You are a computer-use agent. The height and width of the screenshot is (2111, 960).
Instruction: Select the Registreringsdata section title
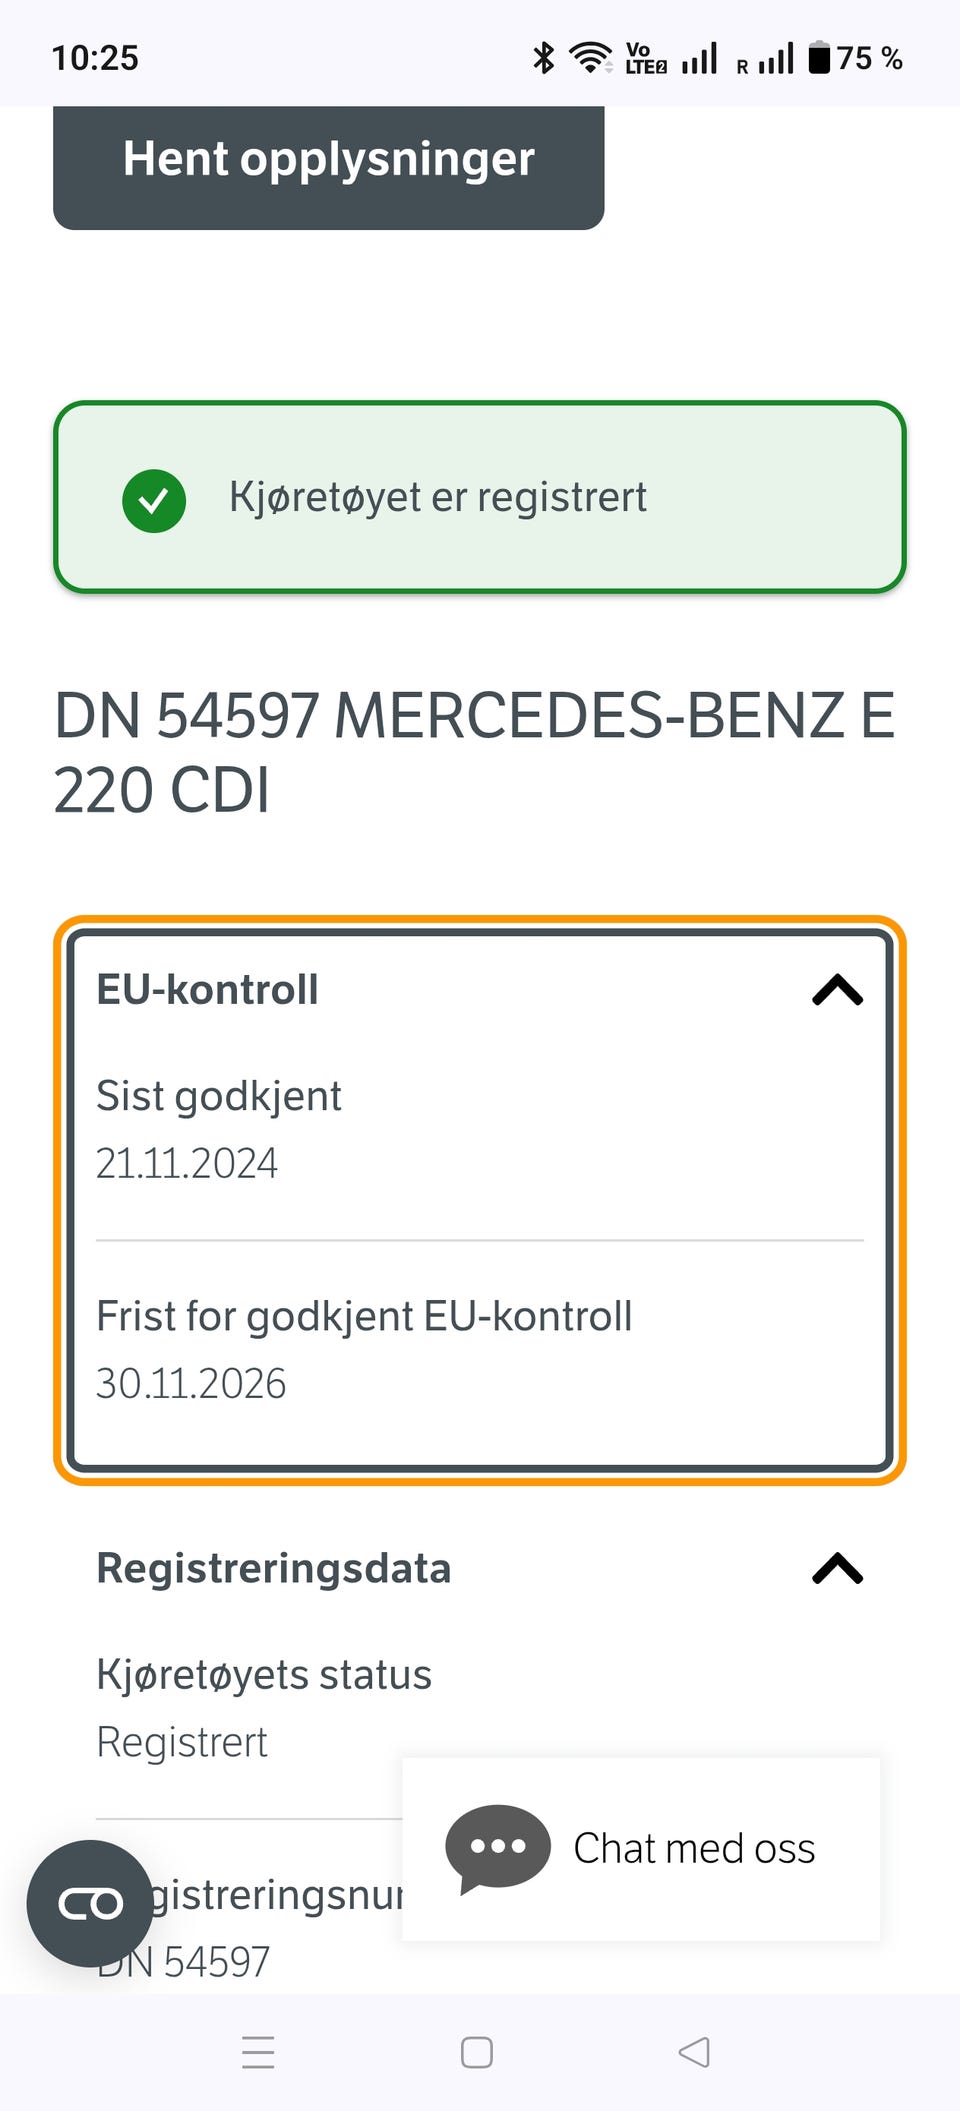pyautogui.click(x=274, y=1569)
